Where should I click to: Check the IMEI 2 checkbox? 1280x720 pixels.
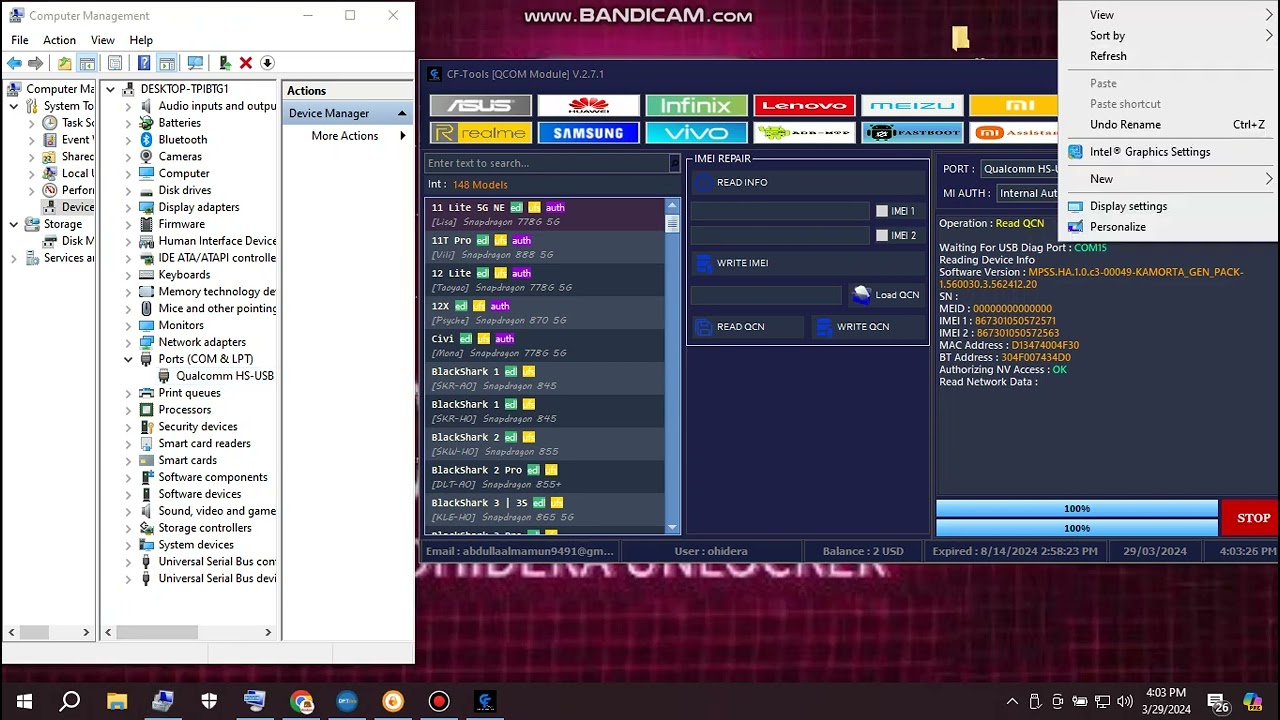tap(882, 235)
